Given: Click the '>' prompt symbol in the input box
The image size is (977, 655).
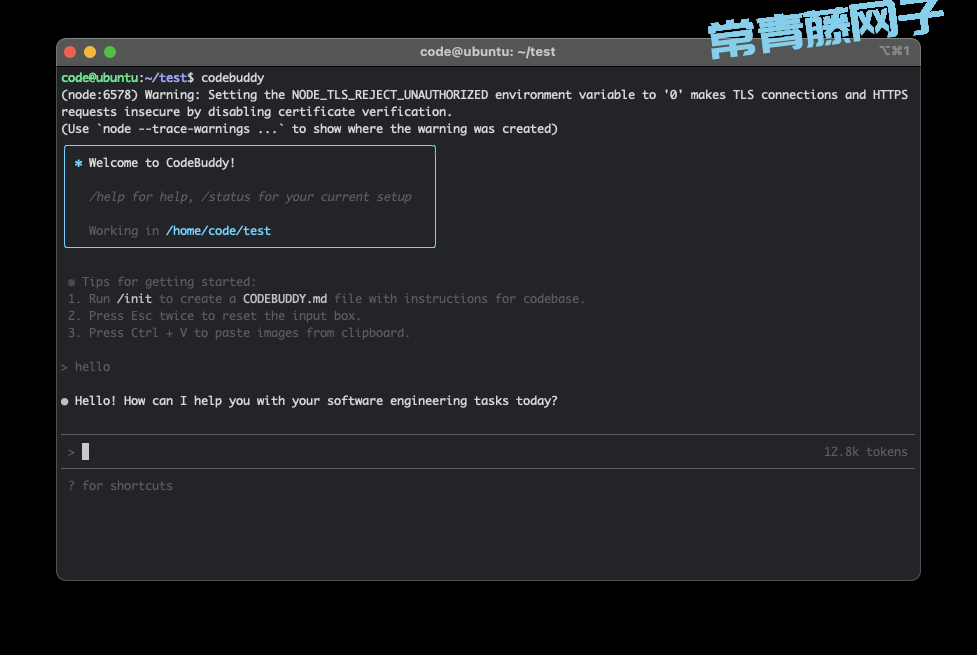Looking at the screenshot, I should click(x=71, y=452).
